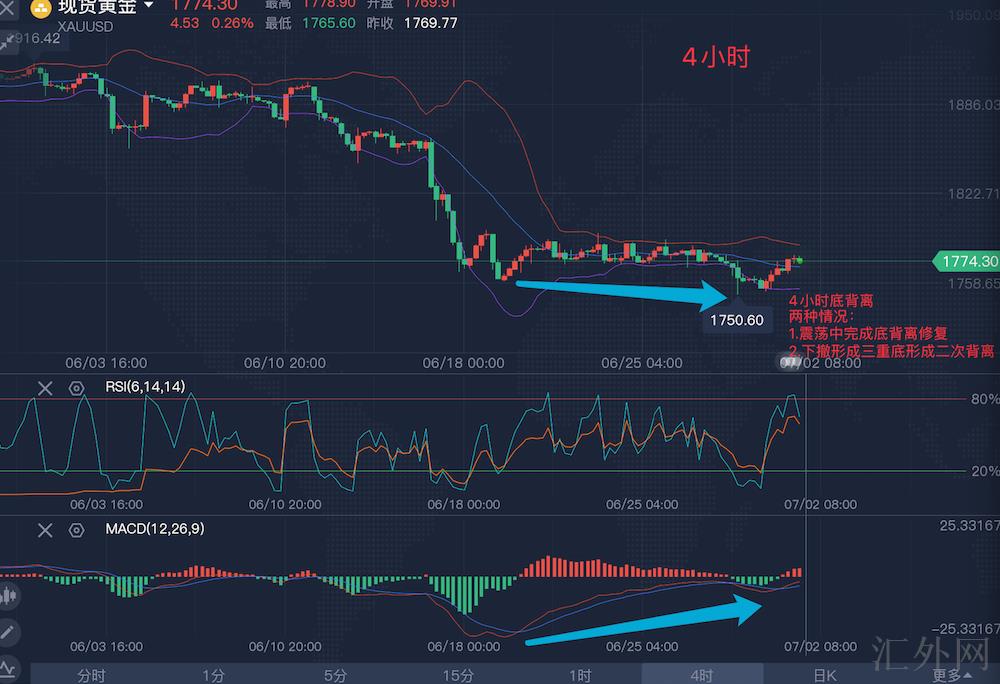Viewport: 1000px width, 684px height.
Task: Switch to the 日K timeframe tab
Action: pos(825,675)
